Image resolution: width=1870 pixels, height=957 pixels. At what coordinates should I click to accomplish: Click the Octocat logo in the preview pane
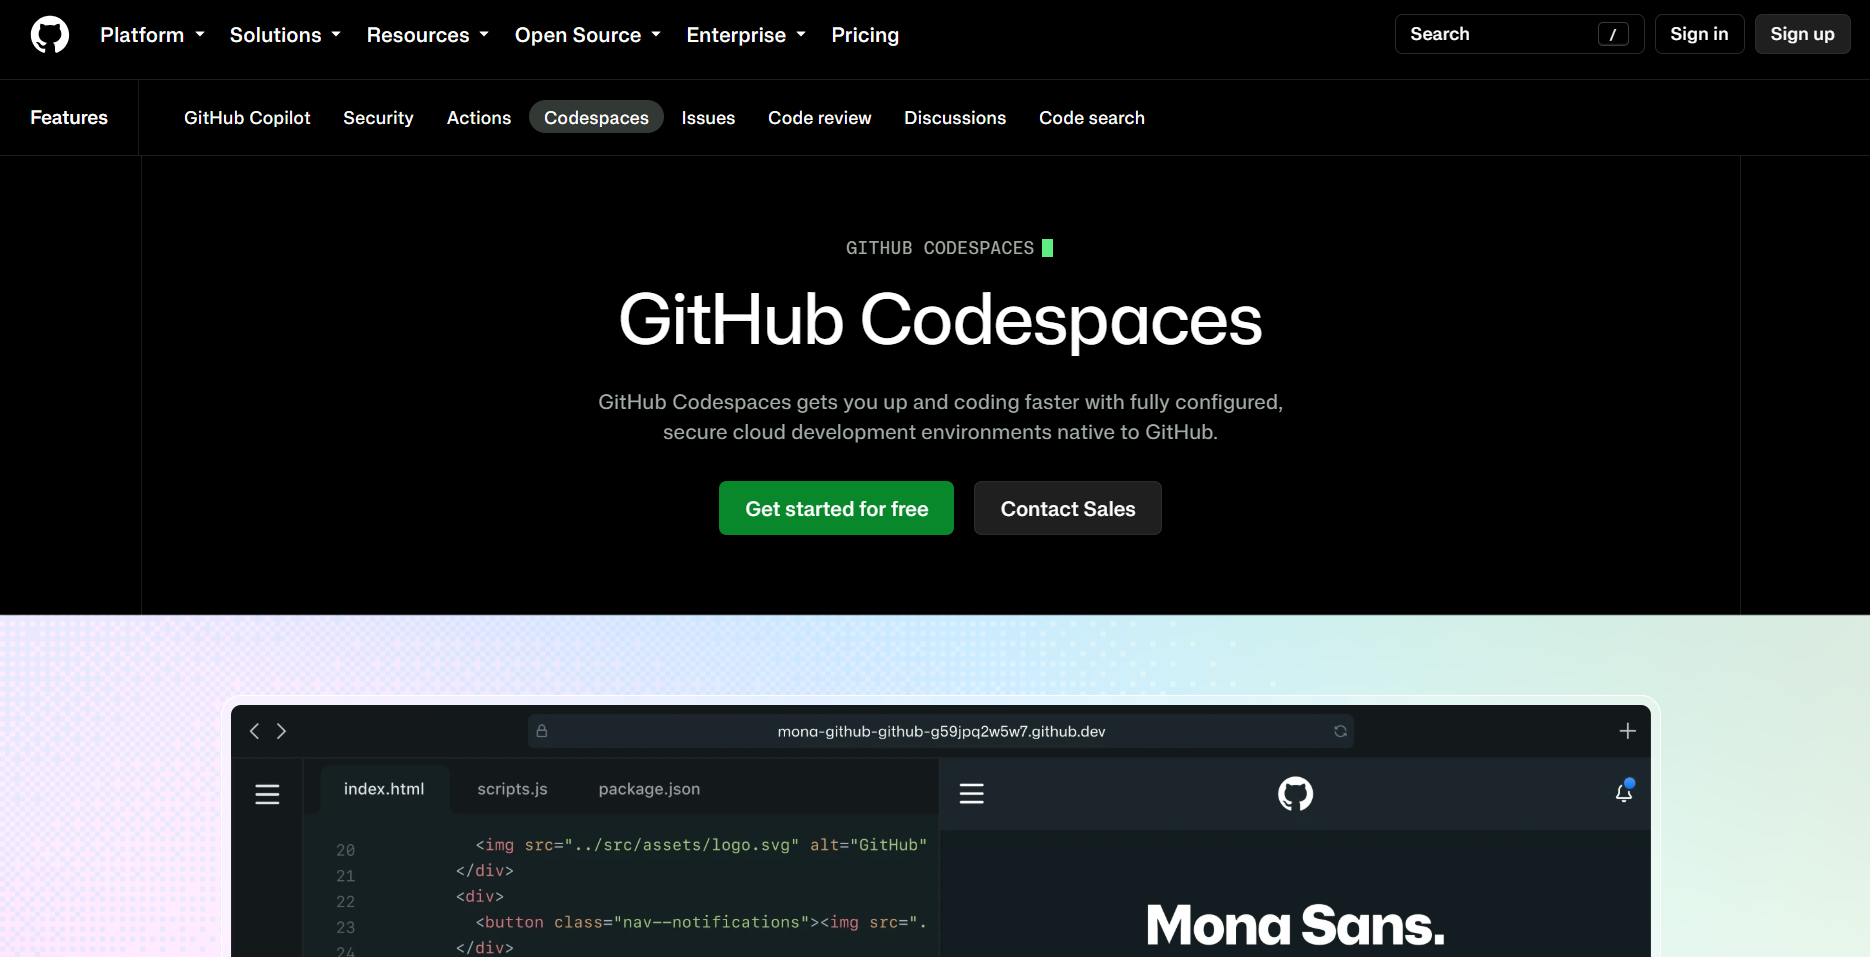tap(1295, 794)
